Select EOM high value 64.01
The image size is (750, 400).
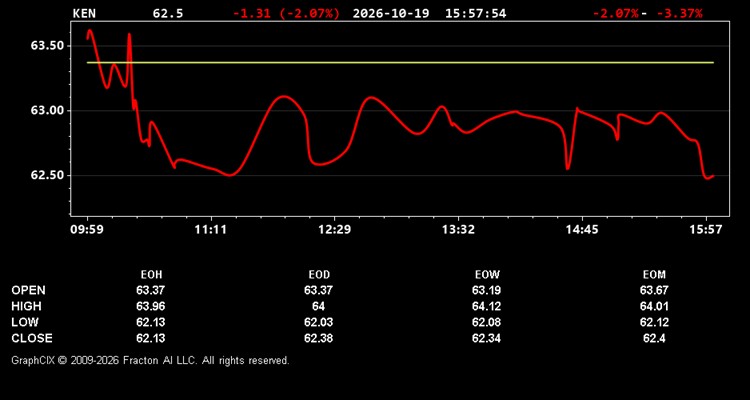point(654,306)
